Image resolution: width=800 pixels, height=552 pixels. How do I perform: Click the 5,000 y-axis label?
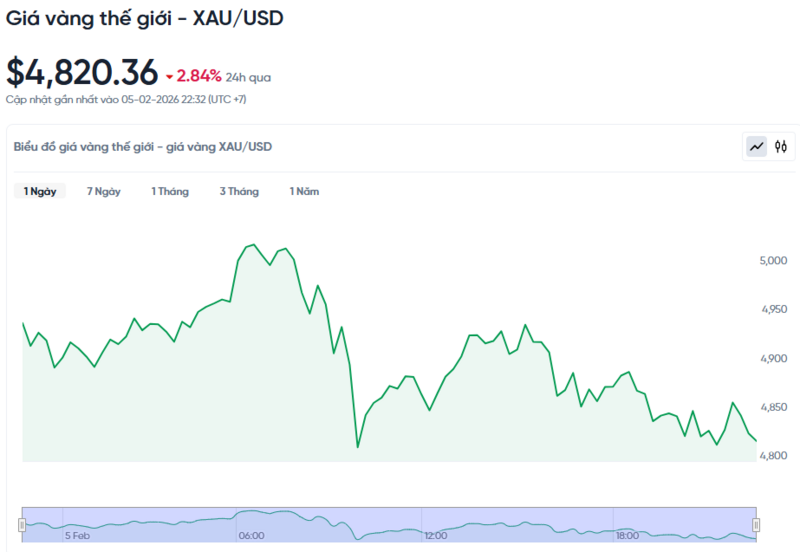(774, 261)
